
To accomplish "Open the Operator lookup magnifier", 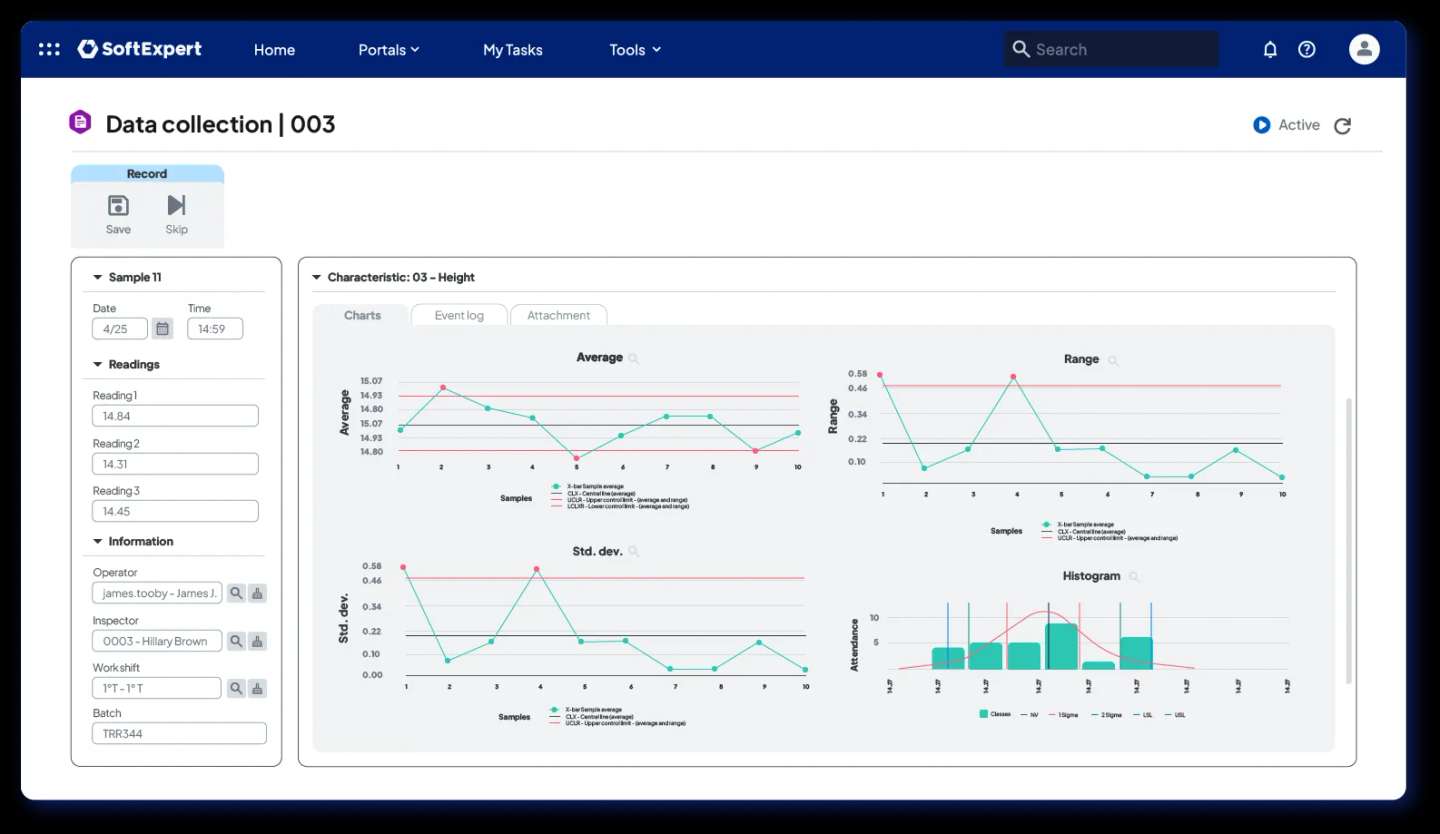I will click(x=236, y=592).
